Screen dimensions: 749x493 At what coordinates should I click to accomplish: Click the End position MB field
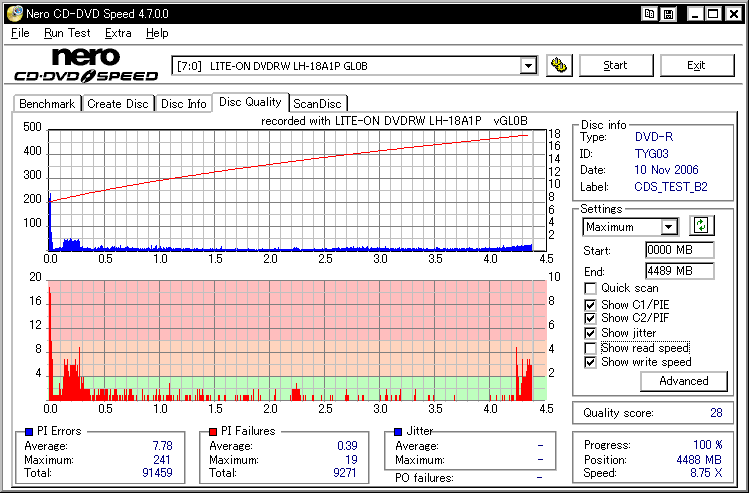(678, 271)
